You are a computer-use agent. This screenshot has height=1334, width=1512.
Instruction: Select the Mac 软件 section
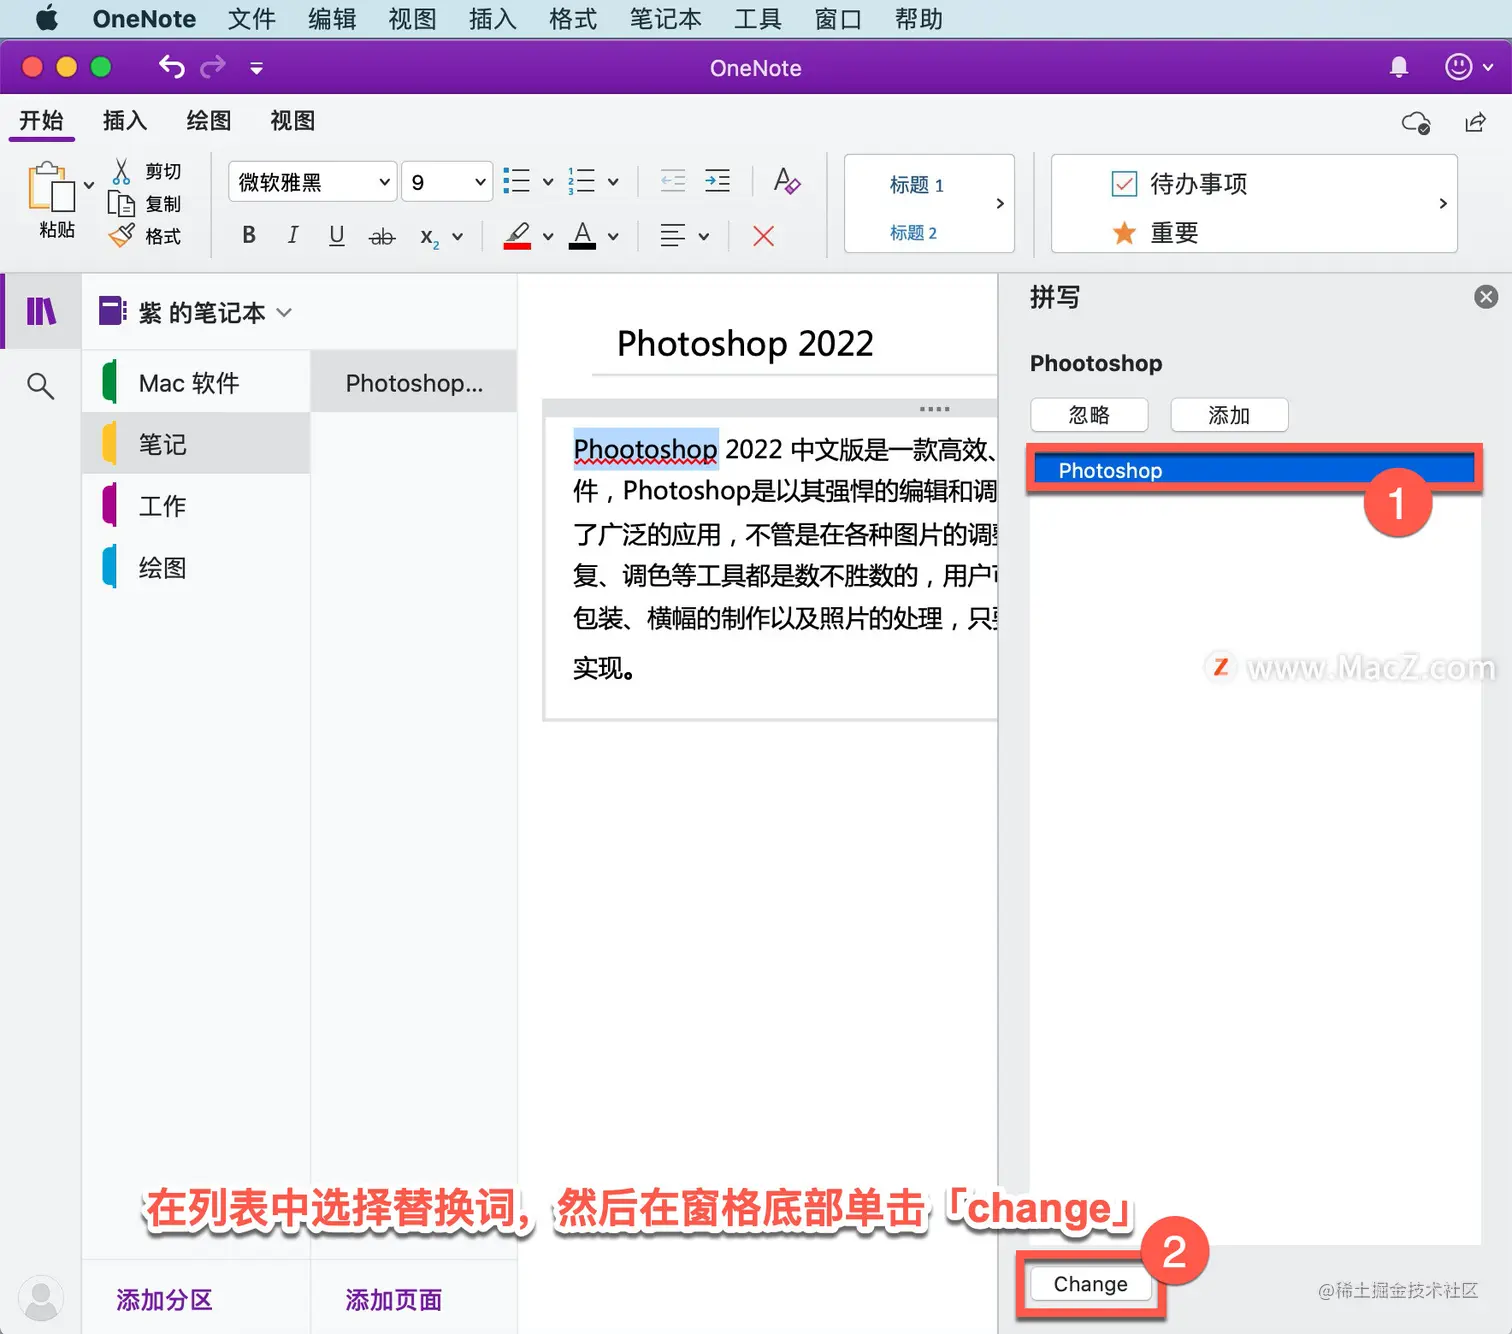pyautogui.click(x=196, y=383)
